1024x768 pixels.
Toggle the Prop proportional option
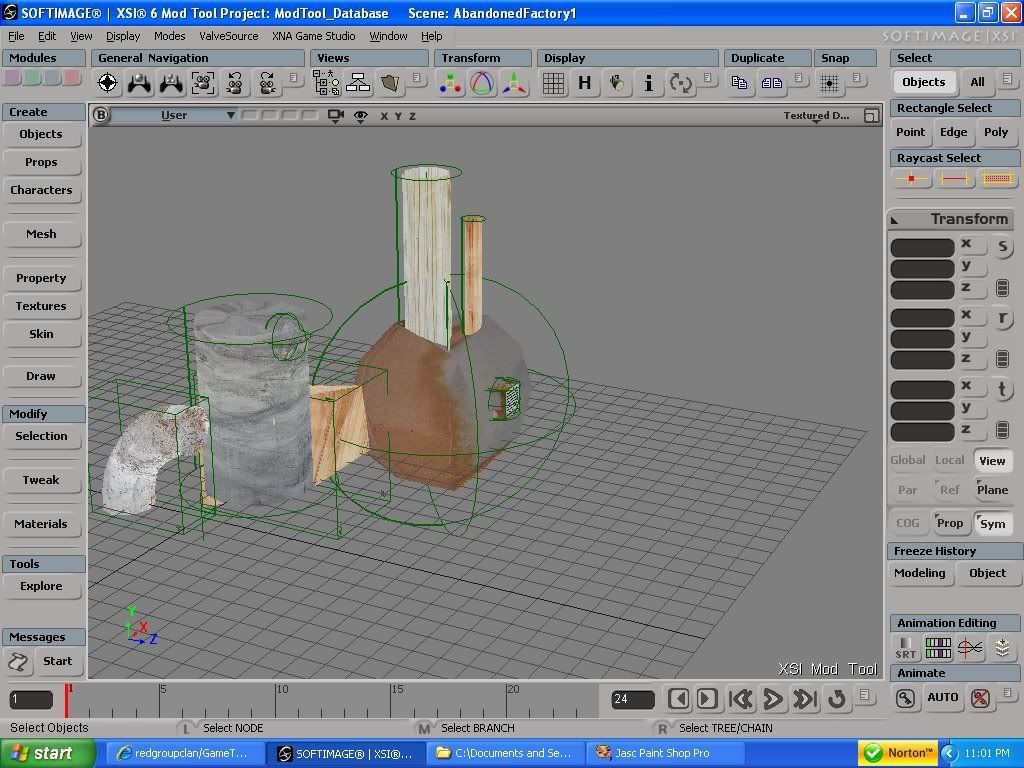pos(950,523)
